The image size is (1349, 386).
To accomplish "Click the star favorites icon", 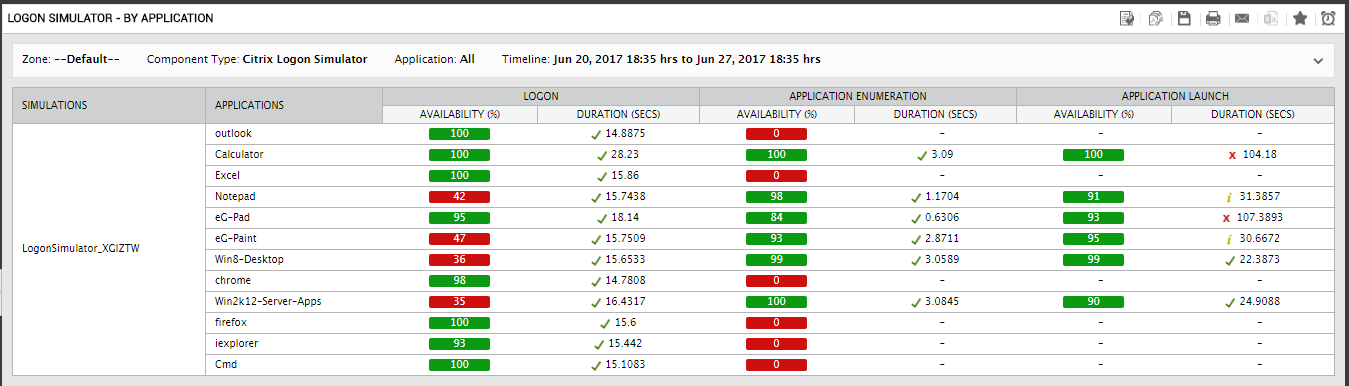I will point(1300,18).
